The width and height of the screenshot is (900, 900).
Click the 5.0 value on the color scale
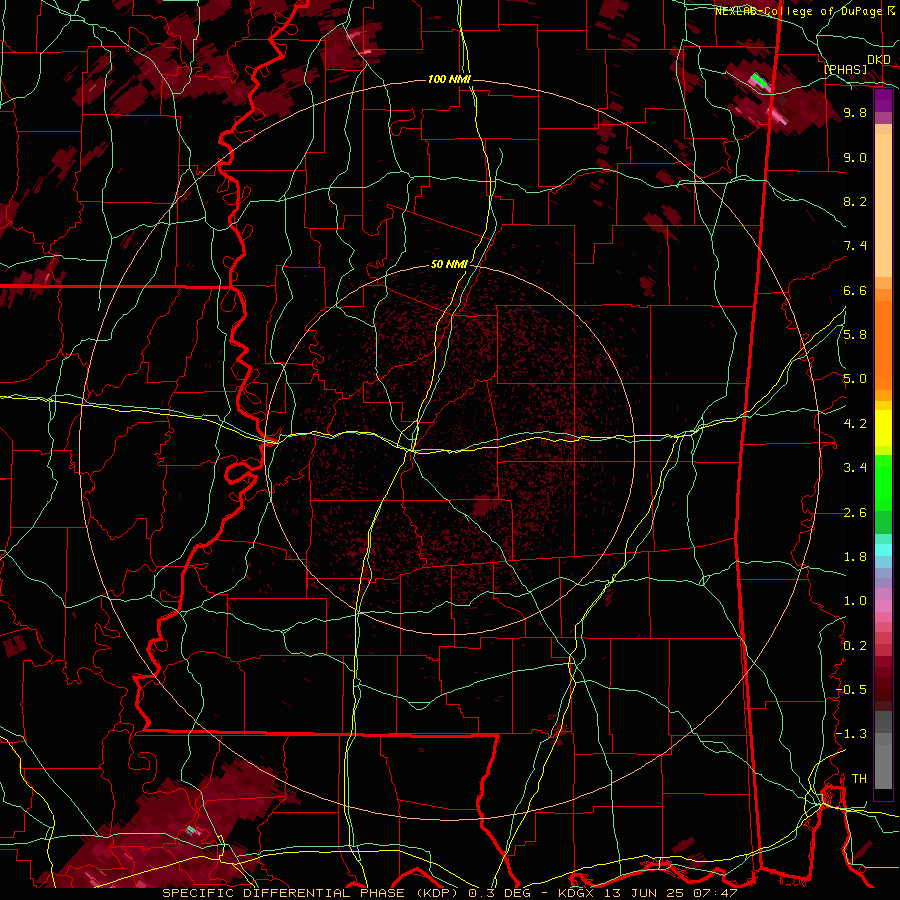tap(855, 379)
